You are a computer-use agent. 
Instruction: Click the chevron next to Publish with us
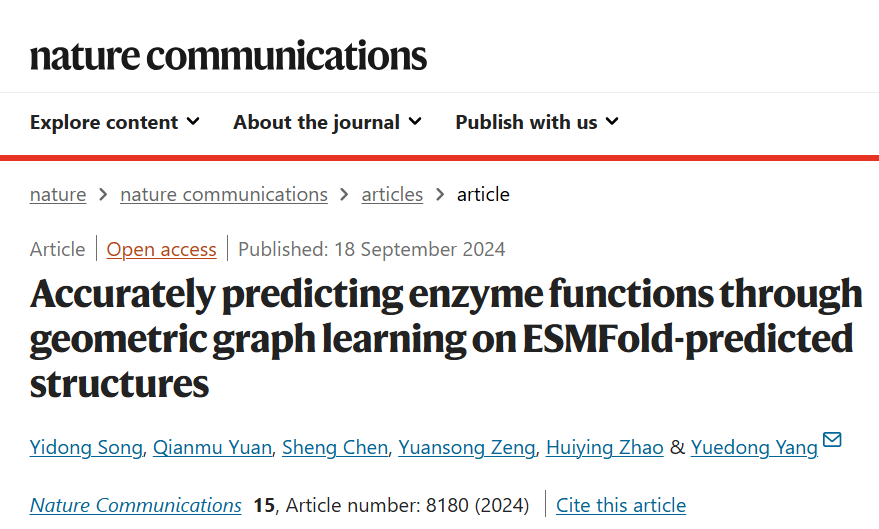[612, 122]
